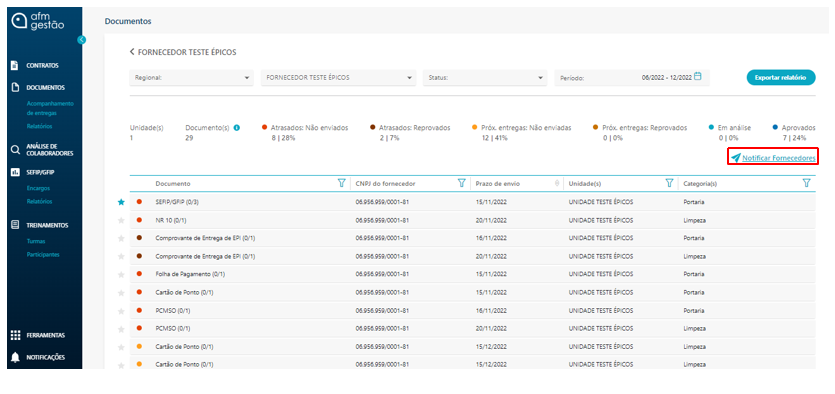This screenshot has width=835, height=394.
Task: Unfavorite the SEFIP/GFIP (0/3) row star
Action: coord(121,202)
